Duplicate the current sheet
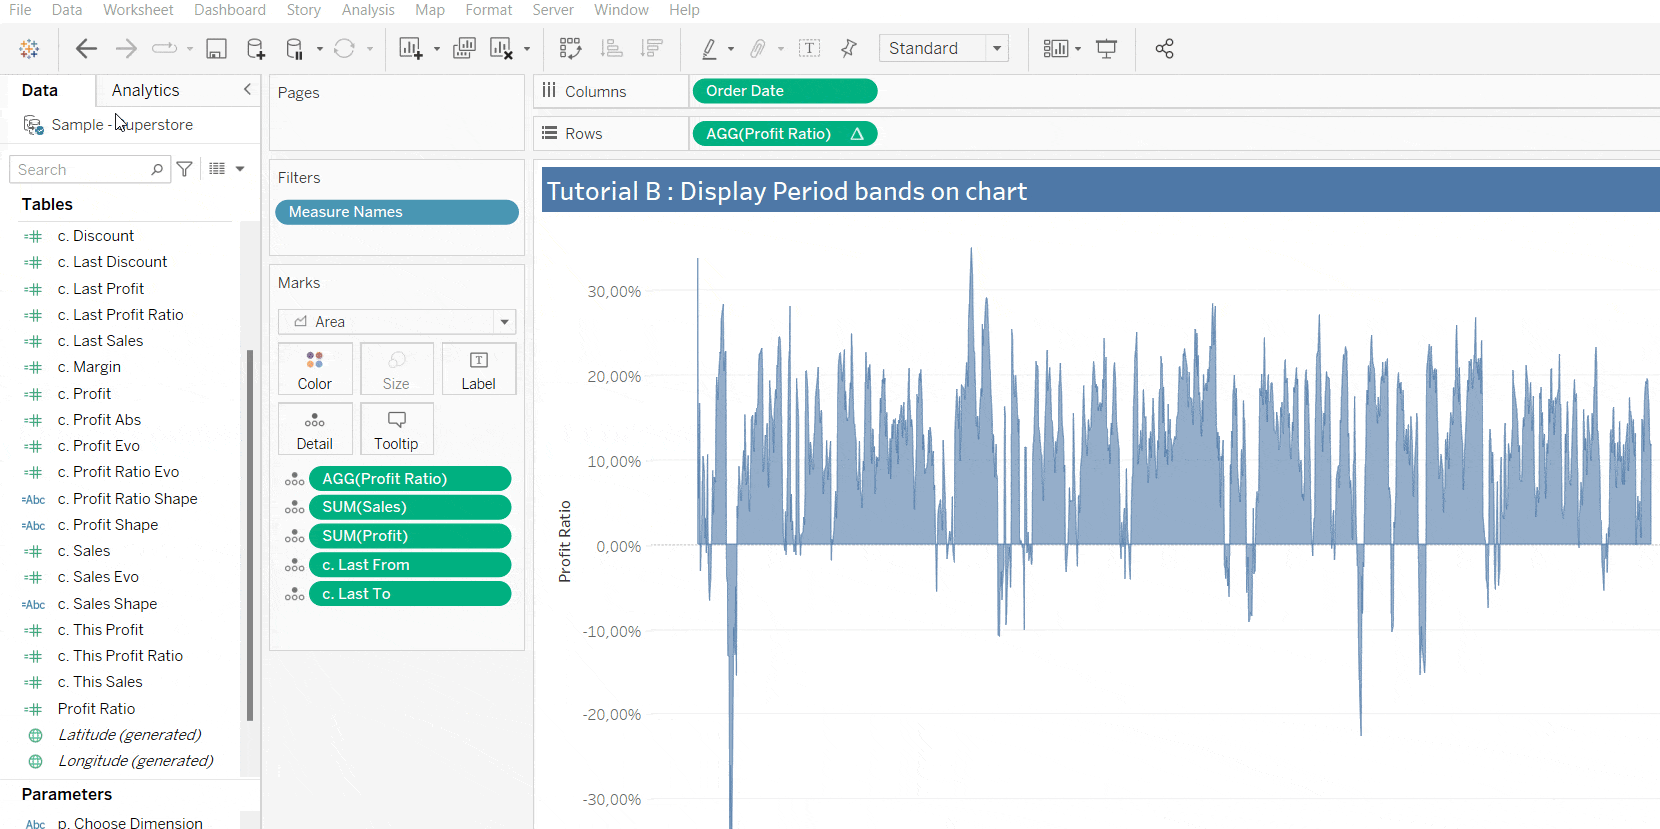 464,49
